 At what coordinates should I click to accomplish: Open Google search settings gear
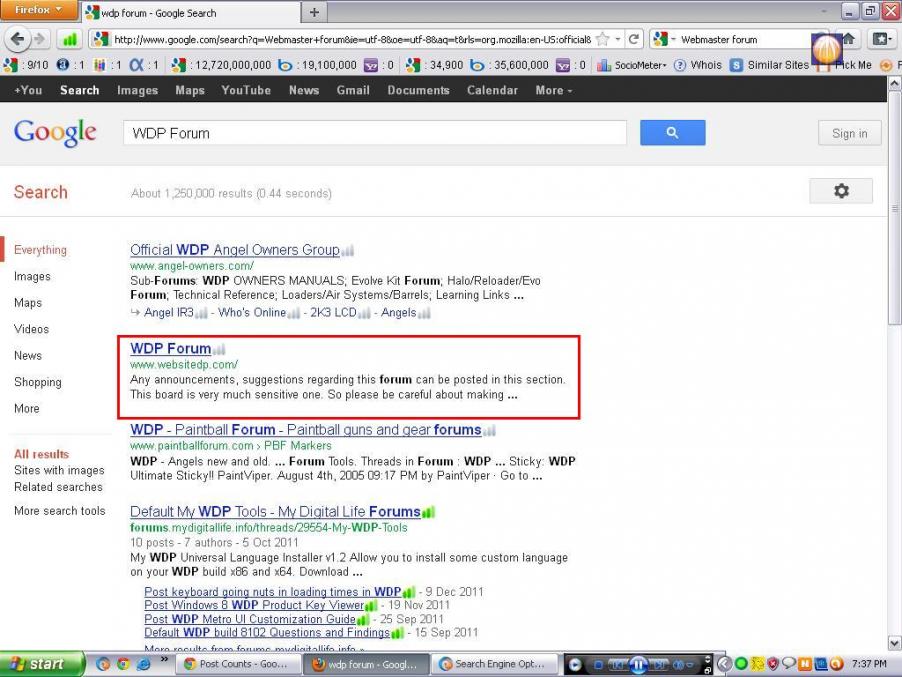tap(841, 191)
